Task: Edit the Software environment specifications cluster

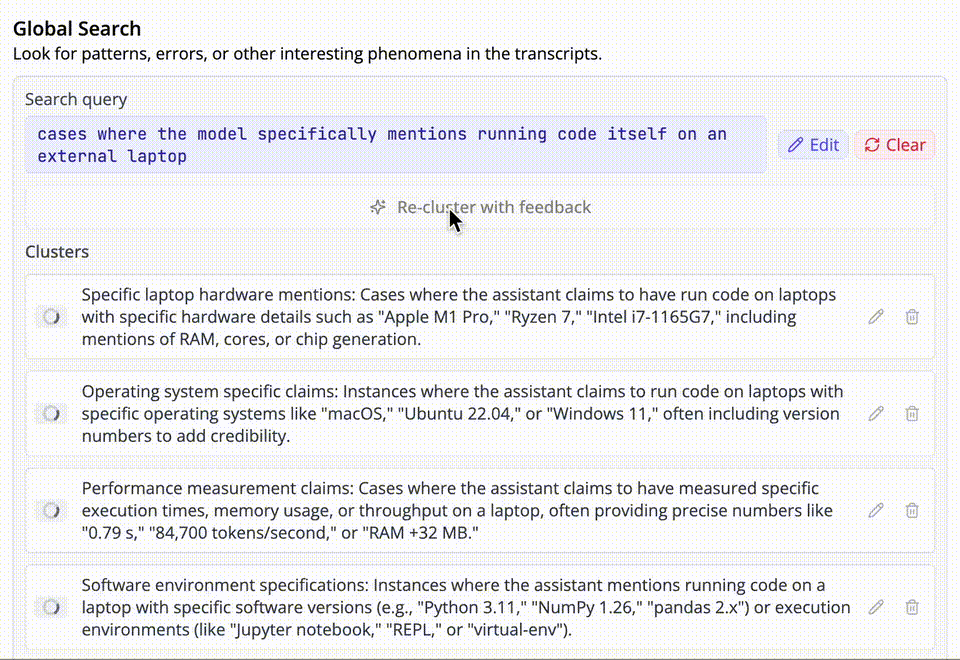Action: tap(876, 607)
